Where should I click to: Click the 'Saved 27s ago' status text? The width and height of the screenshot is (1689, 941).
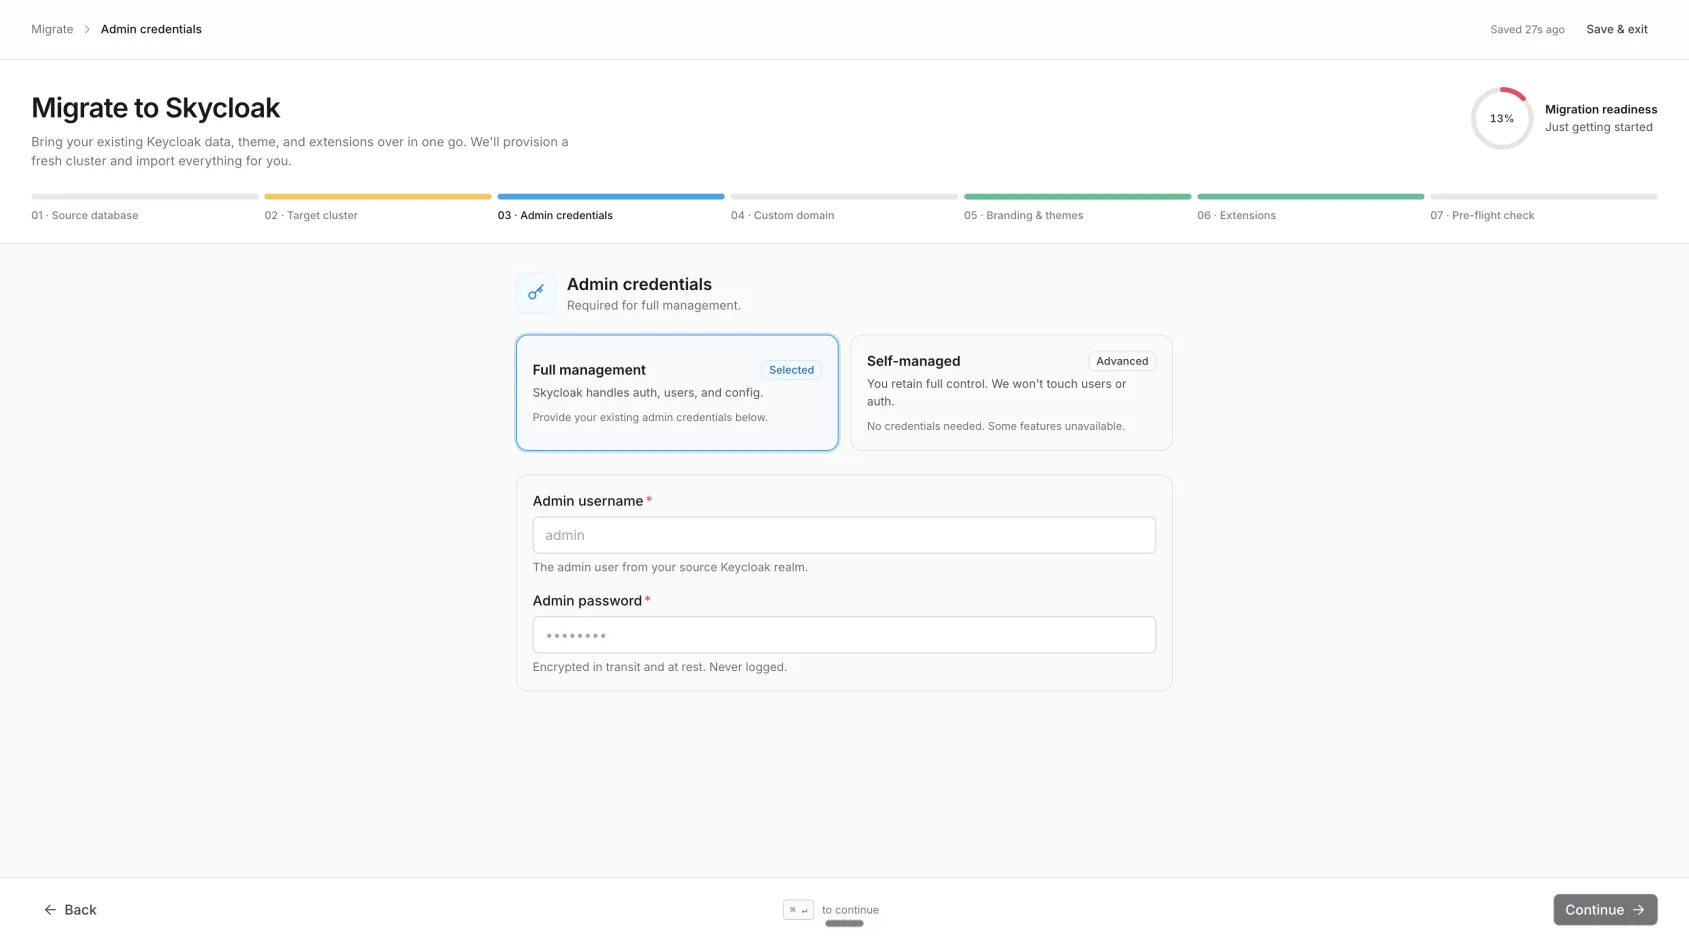pyautogui.click(x=1527, y=30)
